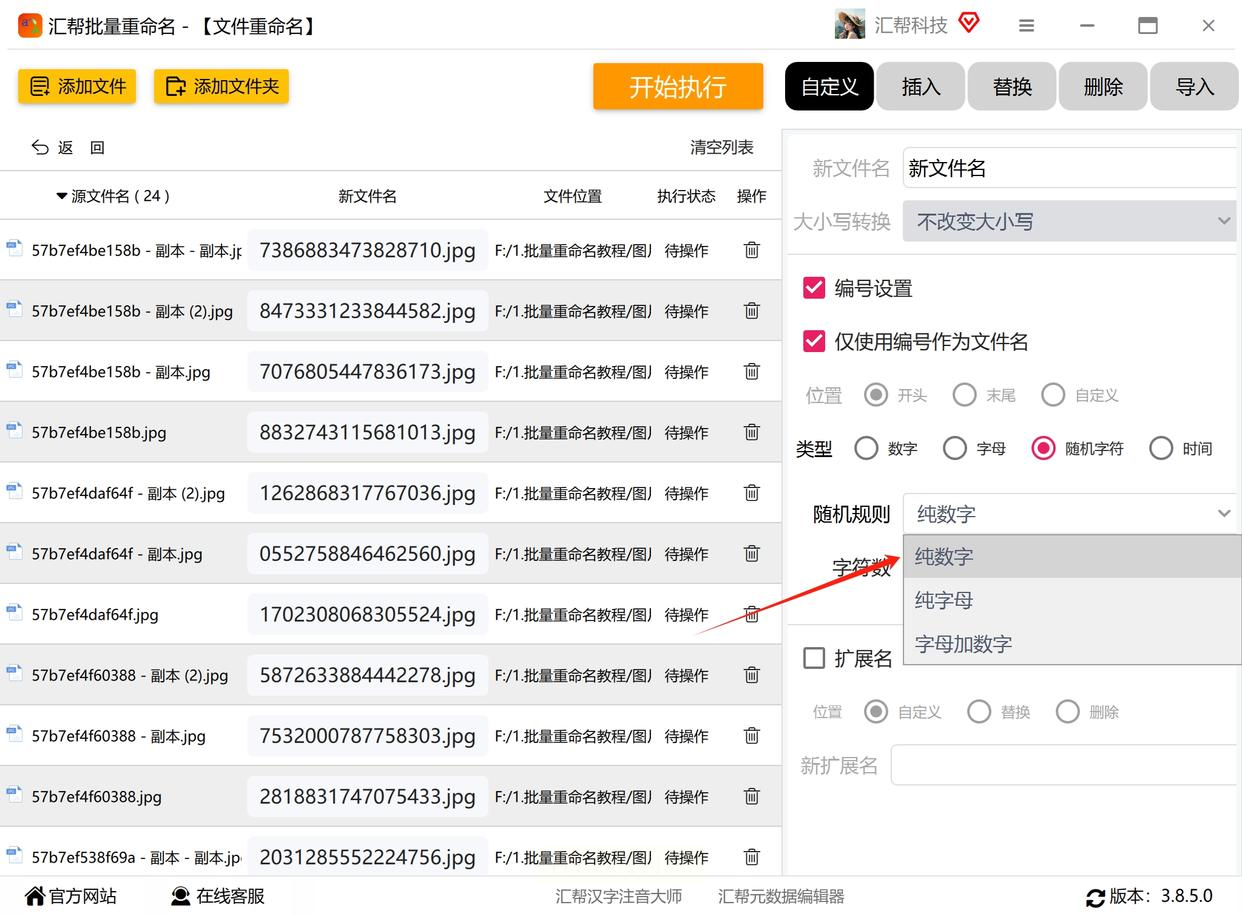Select the 时间 type radio button
This screenshot has width=1242, height=916.
point(1161,448)
